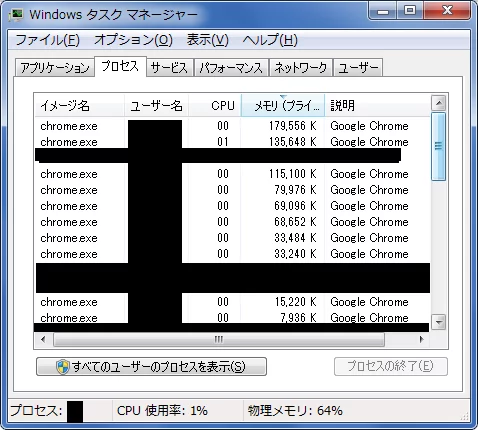Image resolution: width=478 pixels, height=430 pixels.
Task: Select chrome.exe row using 33,240 K
Action: pyautogui.click(x=232, y=254)
